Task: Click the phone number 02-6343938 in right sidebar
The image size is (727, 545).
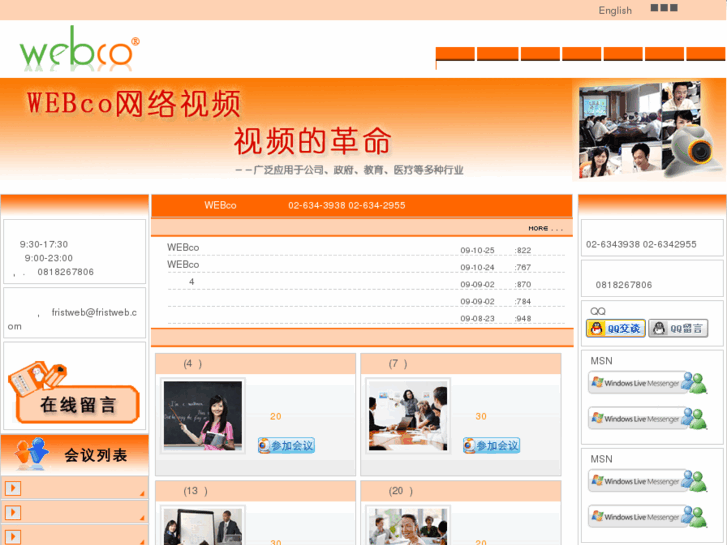Action: click(x=612, y=244)
